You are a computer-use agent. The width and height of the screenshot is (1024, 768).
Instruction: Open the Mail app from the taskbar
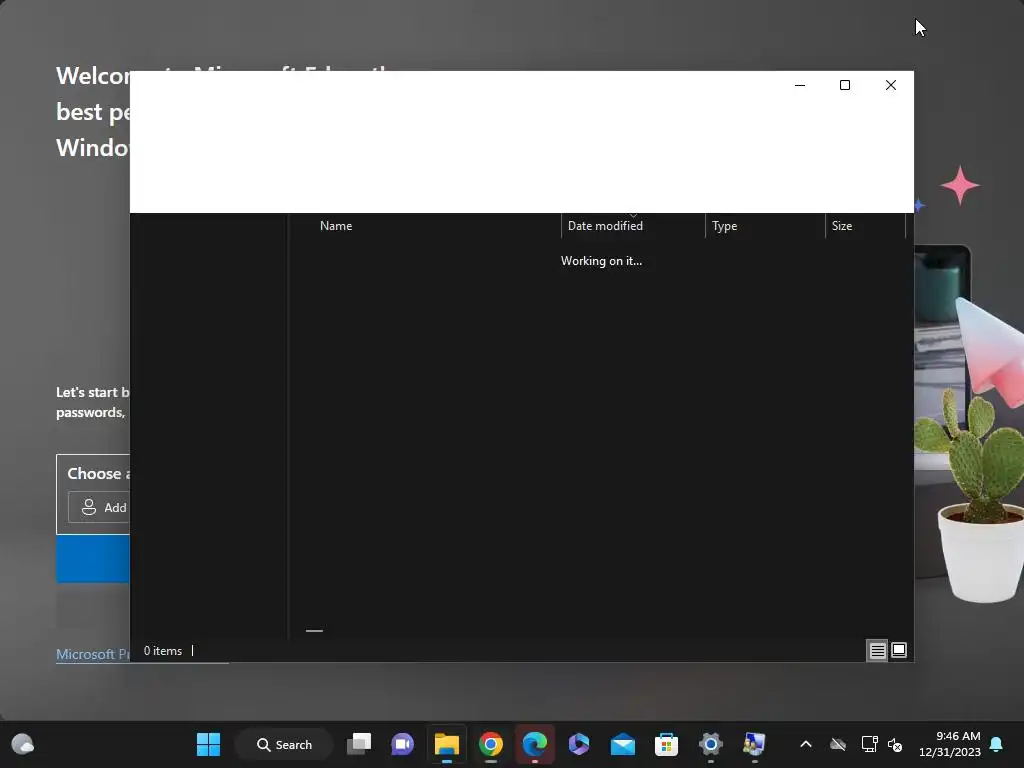(622, 744)
